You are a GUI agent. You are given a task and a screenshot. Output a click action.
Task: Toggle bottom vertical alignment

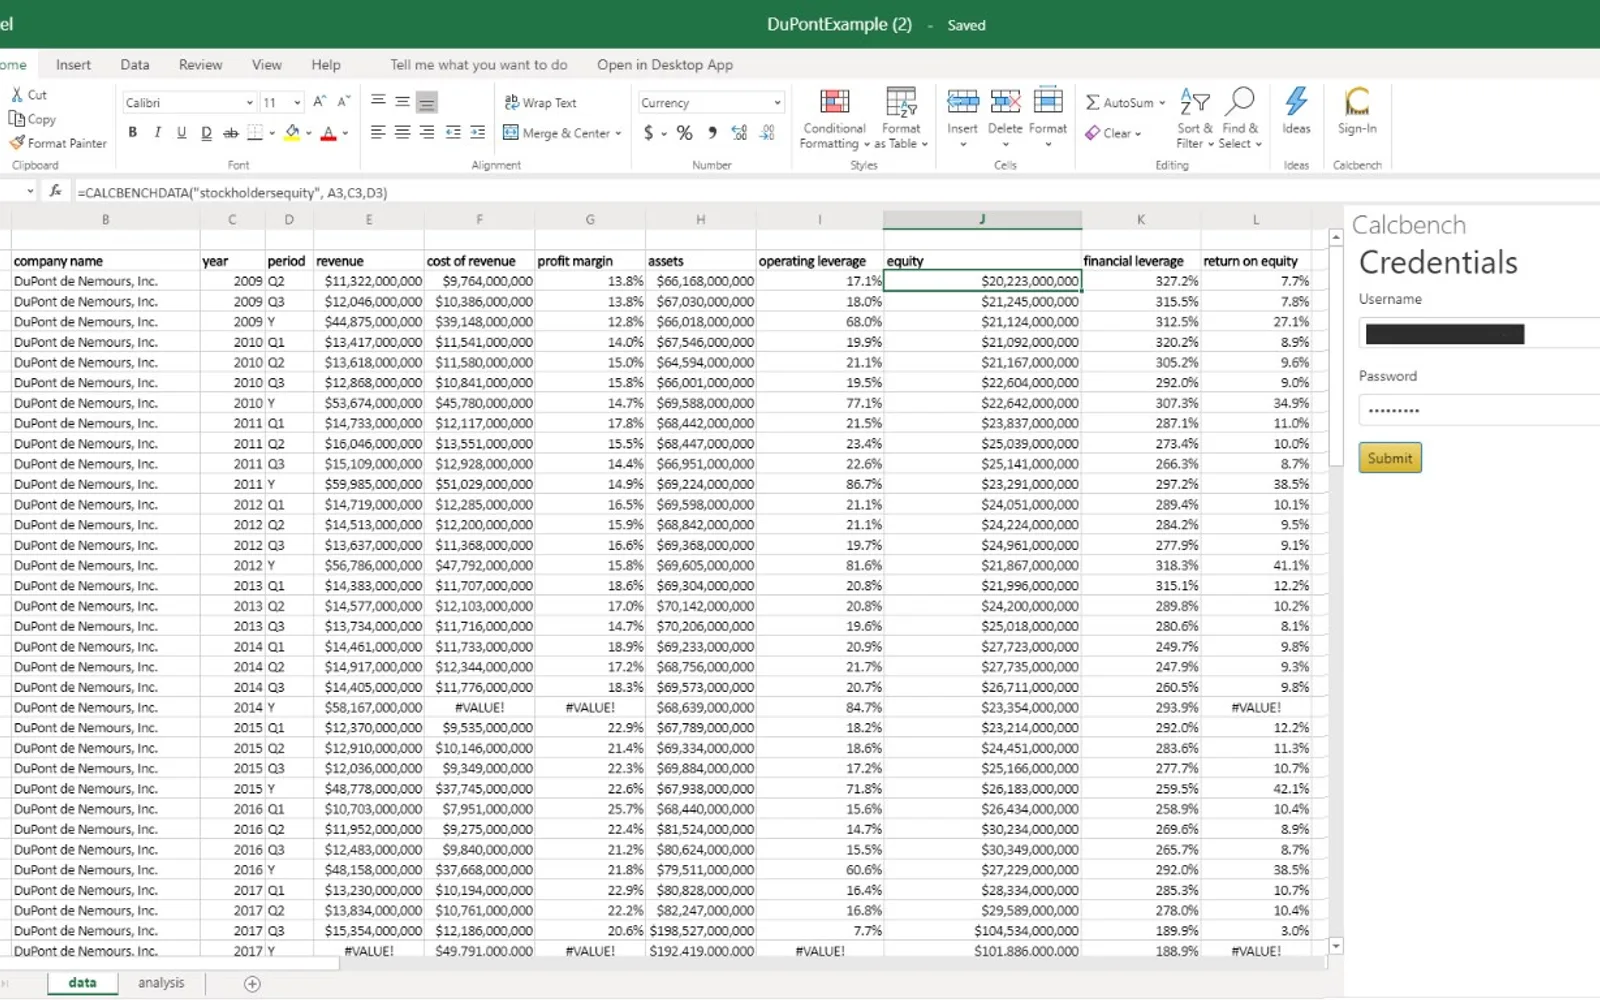coord(427,102)
